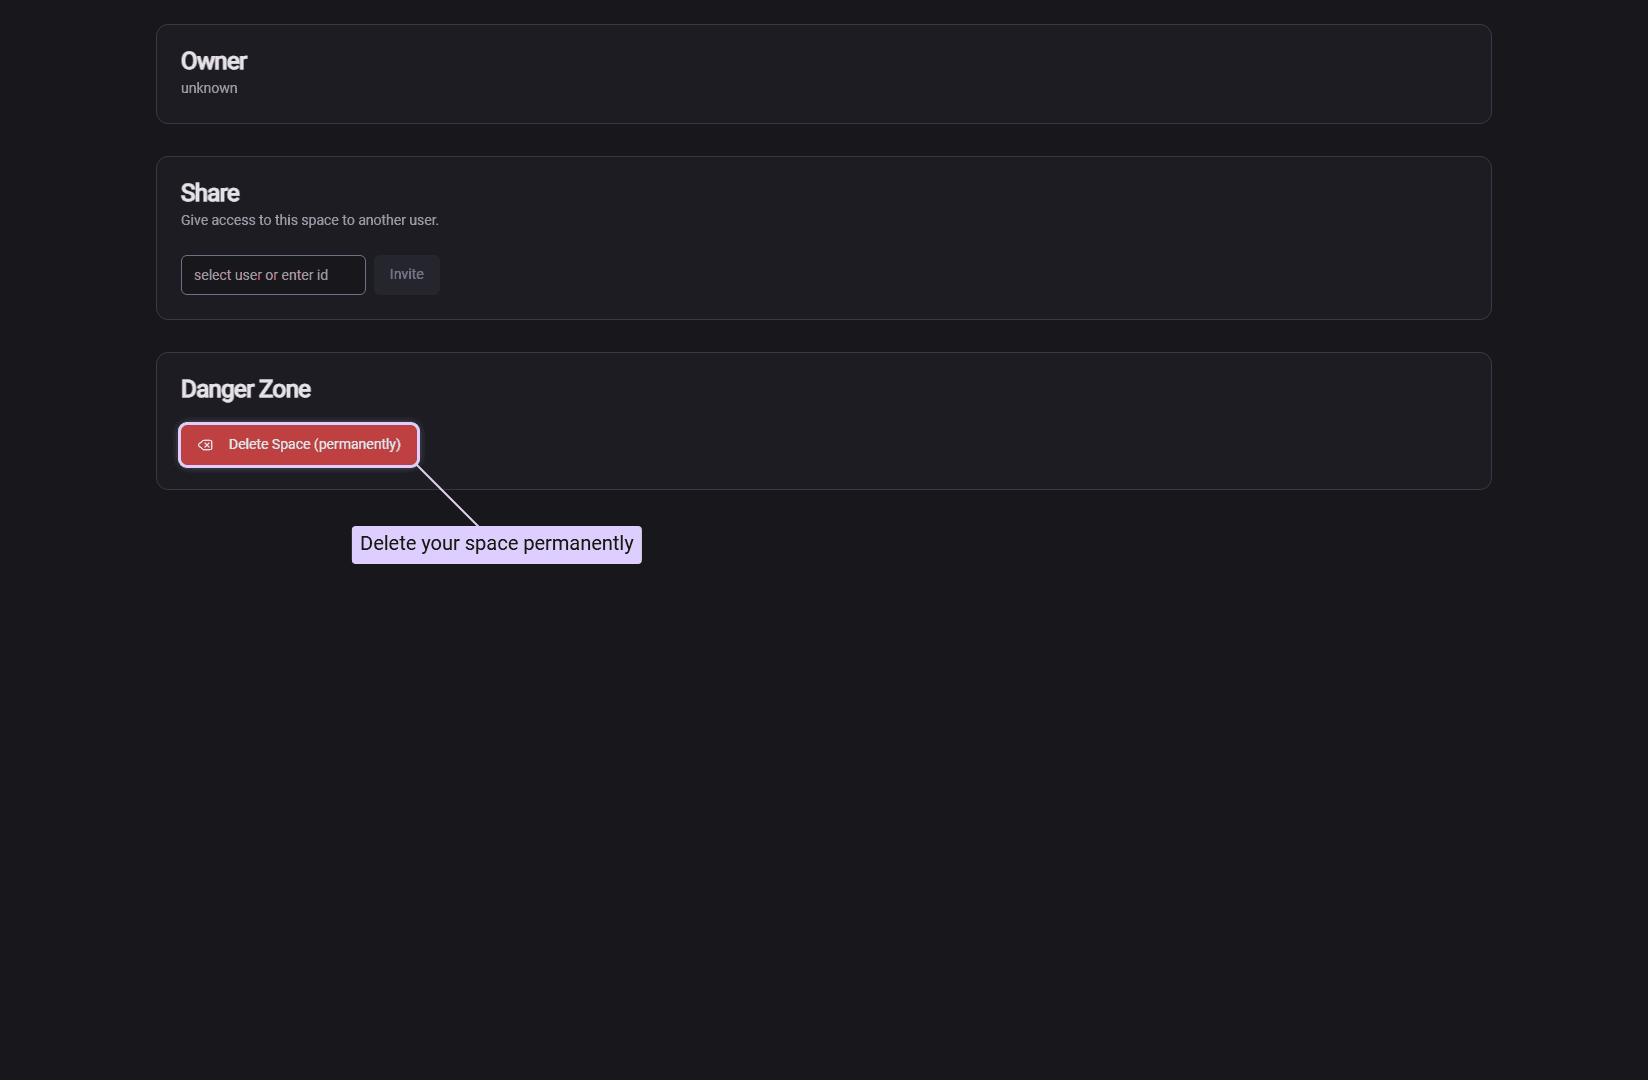
Task: Click the '(permanently)' text on the red button
Action: (357, 445)
